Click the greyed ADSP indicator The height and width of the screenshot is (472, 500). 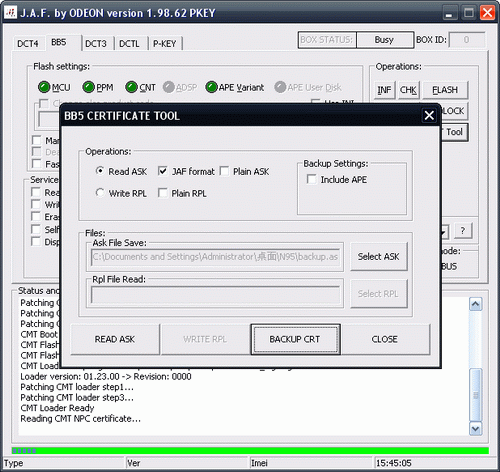point(169,87)
